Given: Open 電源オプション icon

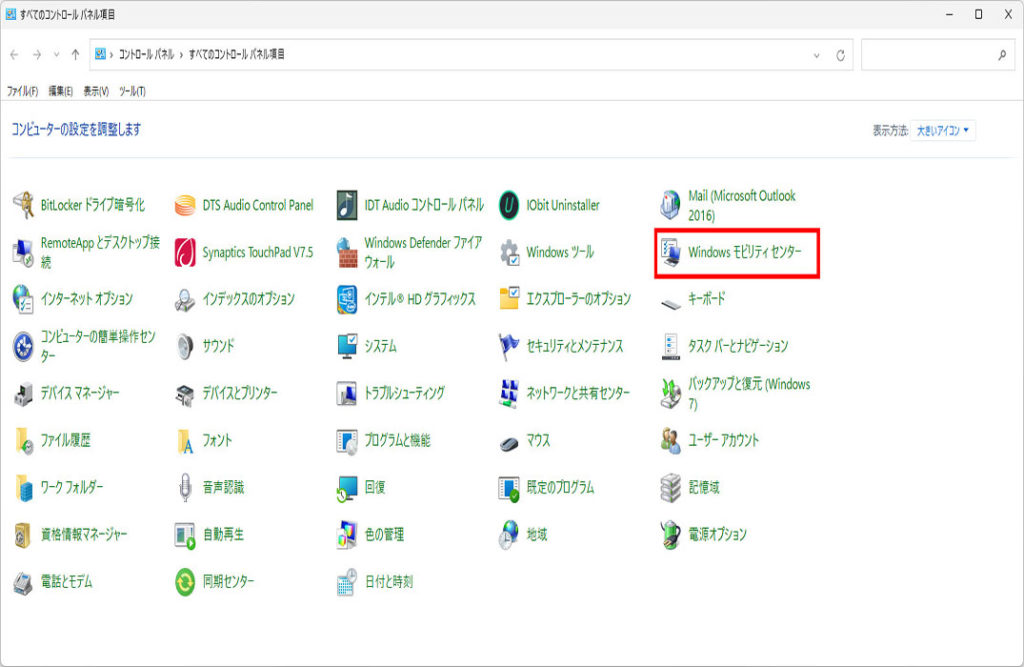Looking at the screenshot, I should [671, 535].
